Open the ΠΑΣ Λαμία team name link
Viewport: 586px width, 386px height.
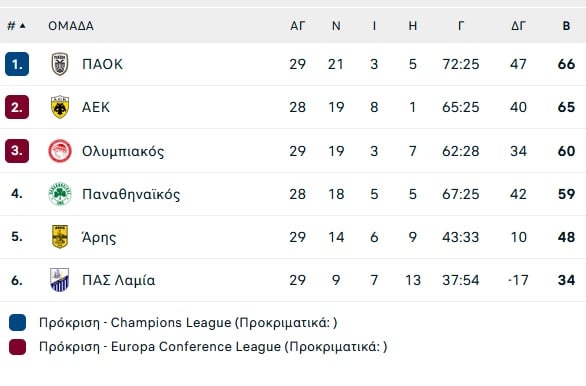click(x=118, y=280)
